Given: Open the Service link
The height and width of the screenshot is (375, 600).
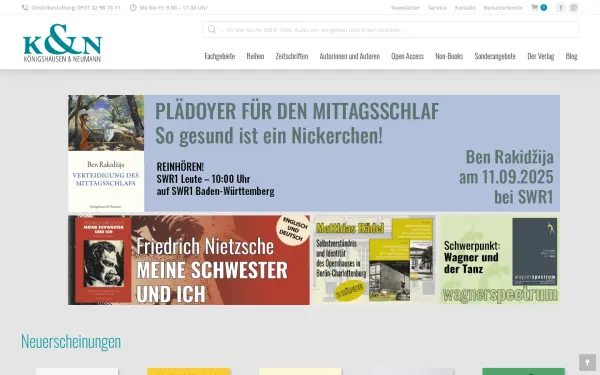Looking at the screenshot, I should (x=437, y=8).
